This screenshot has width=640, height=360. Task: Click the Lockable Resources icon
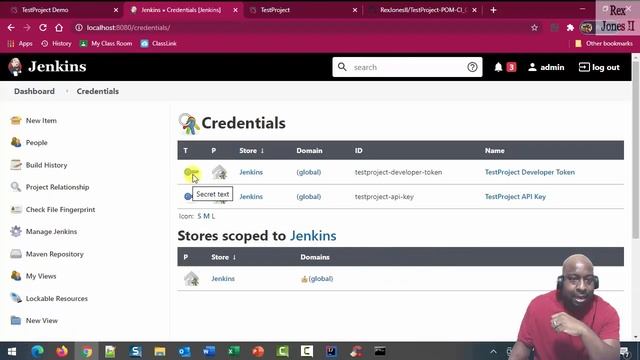(16, 298)
